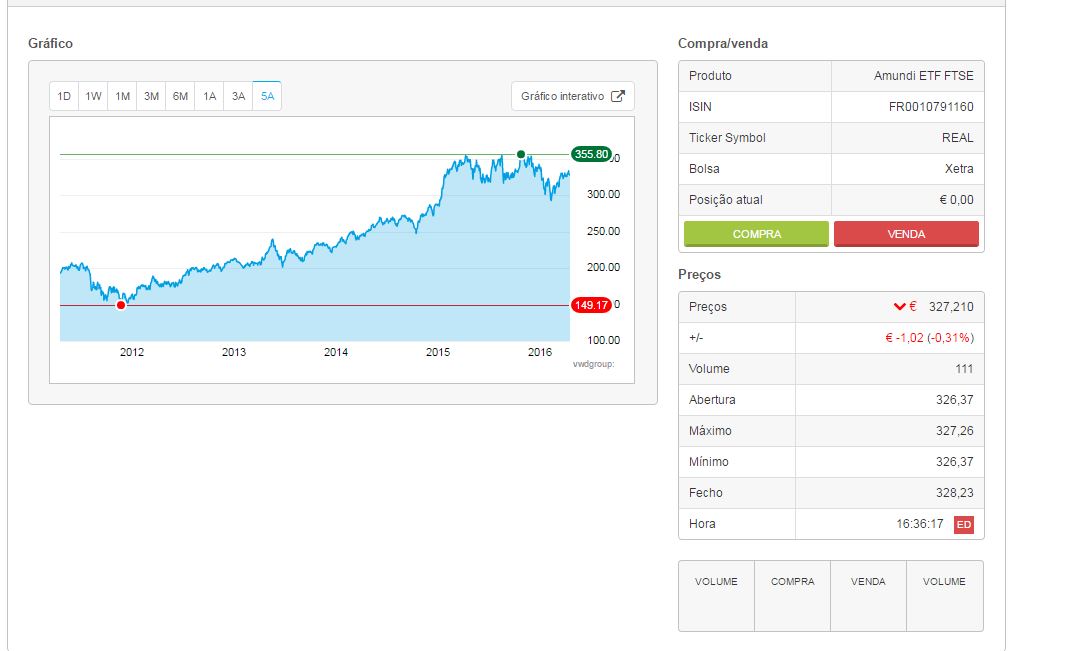This screenshot has height=651, width=1082.
Task: Click the 149.17 low price label
Action: [x=590, y=305]
